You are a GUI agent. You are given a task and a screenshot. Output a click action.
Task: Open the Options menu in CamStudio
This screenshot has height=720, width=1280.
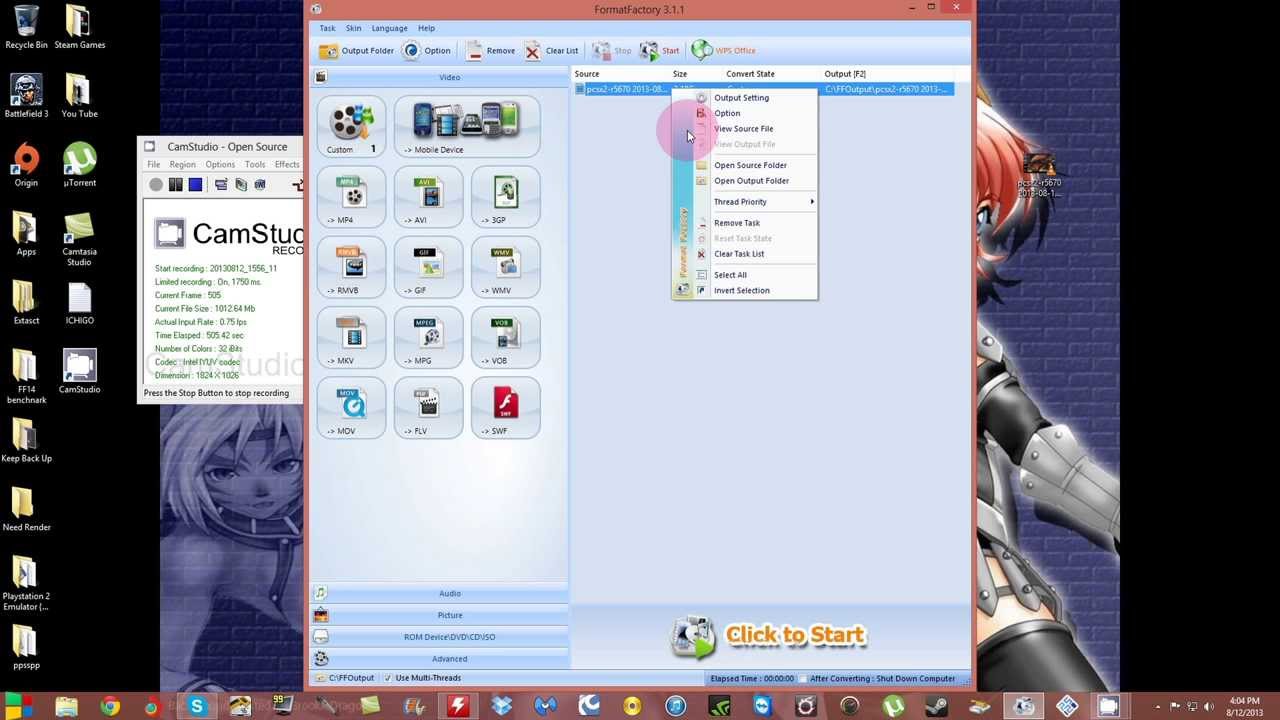(220, 165)
